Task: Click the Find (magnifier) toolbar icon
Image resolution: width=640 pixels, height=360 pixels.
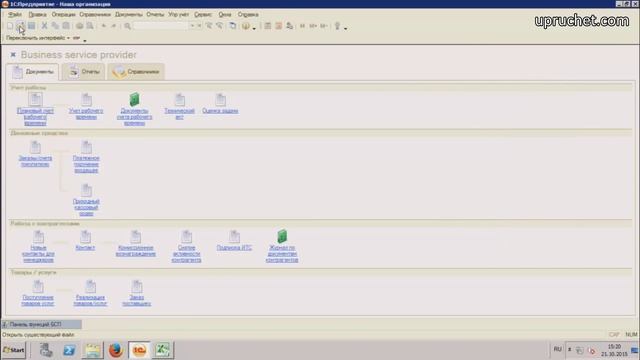Action: (x=127, y=26)
